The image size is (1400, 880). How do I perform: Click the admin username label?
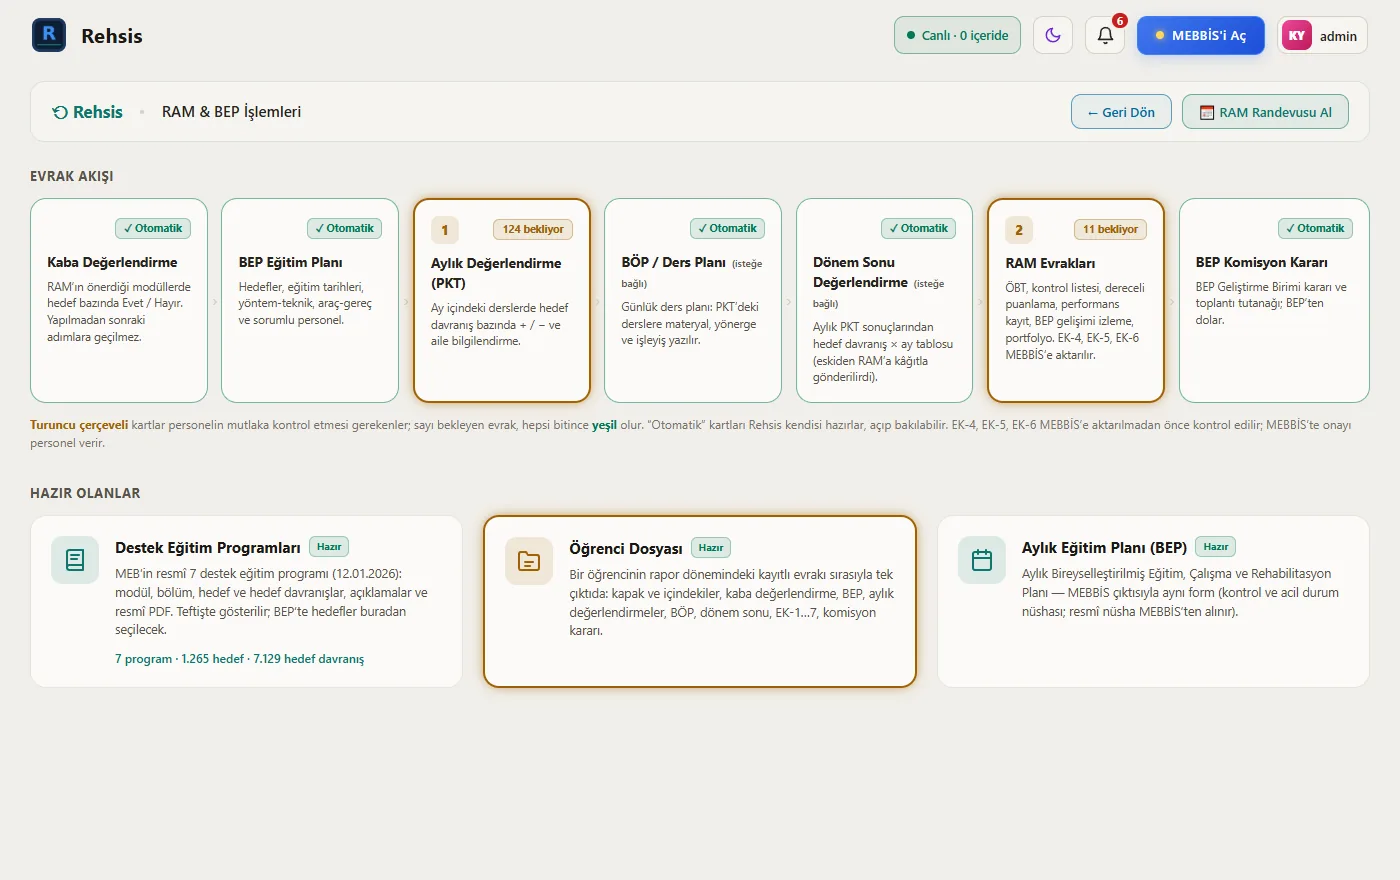point(1338,36)
